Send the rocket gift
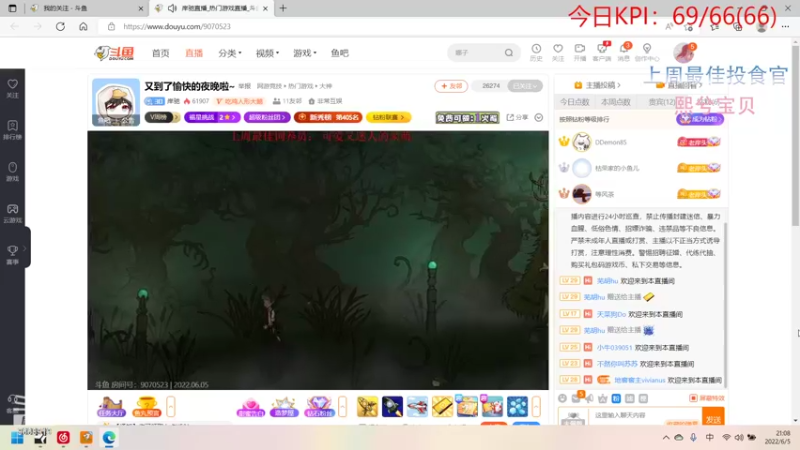The image size is (800, 450). tap(392, 407)
